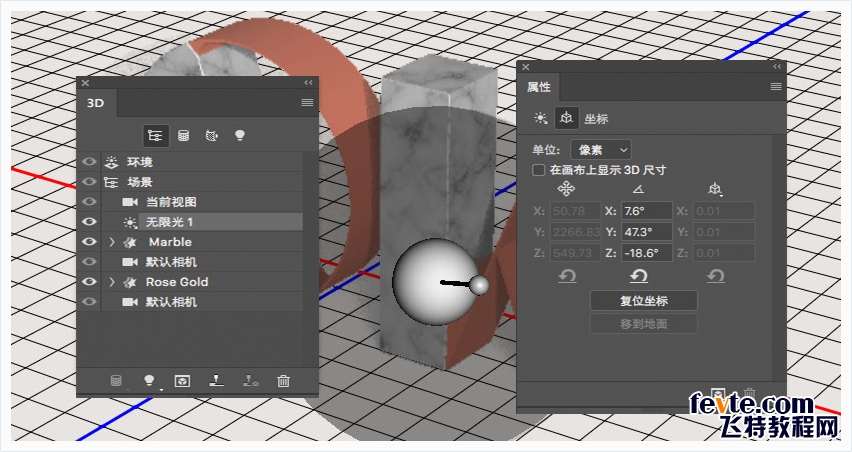This screenshot has height=452, width=852.
Task: Select the 场景 row
Action: pyautogui.click(x=202, y=182)
